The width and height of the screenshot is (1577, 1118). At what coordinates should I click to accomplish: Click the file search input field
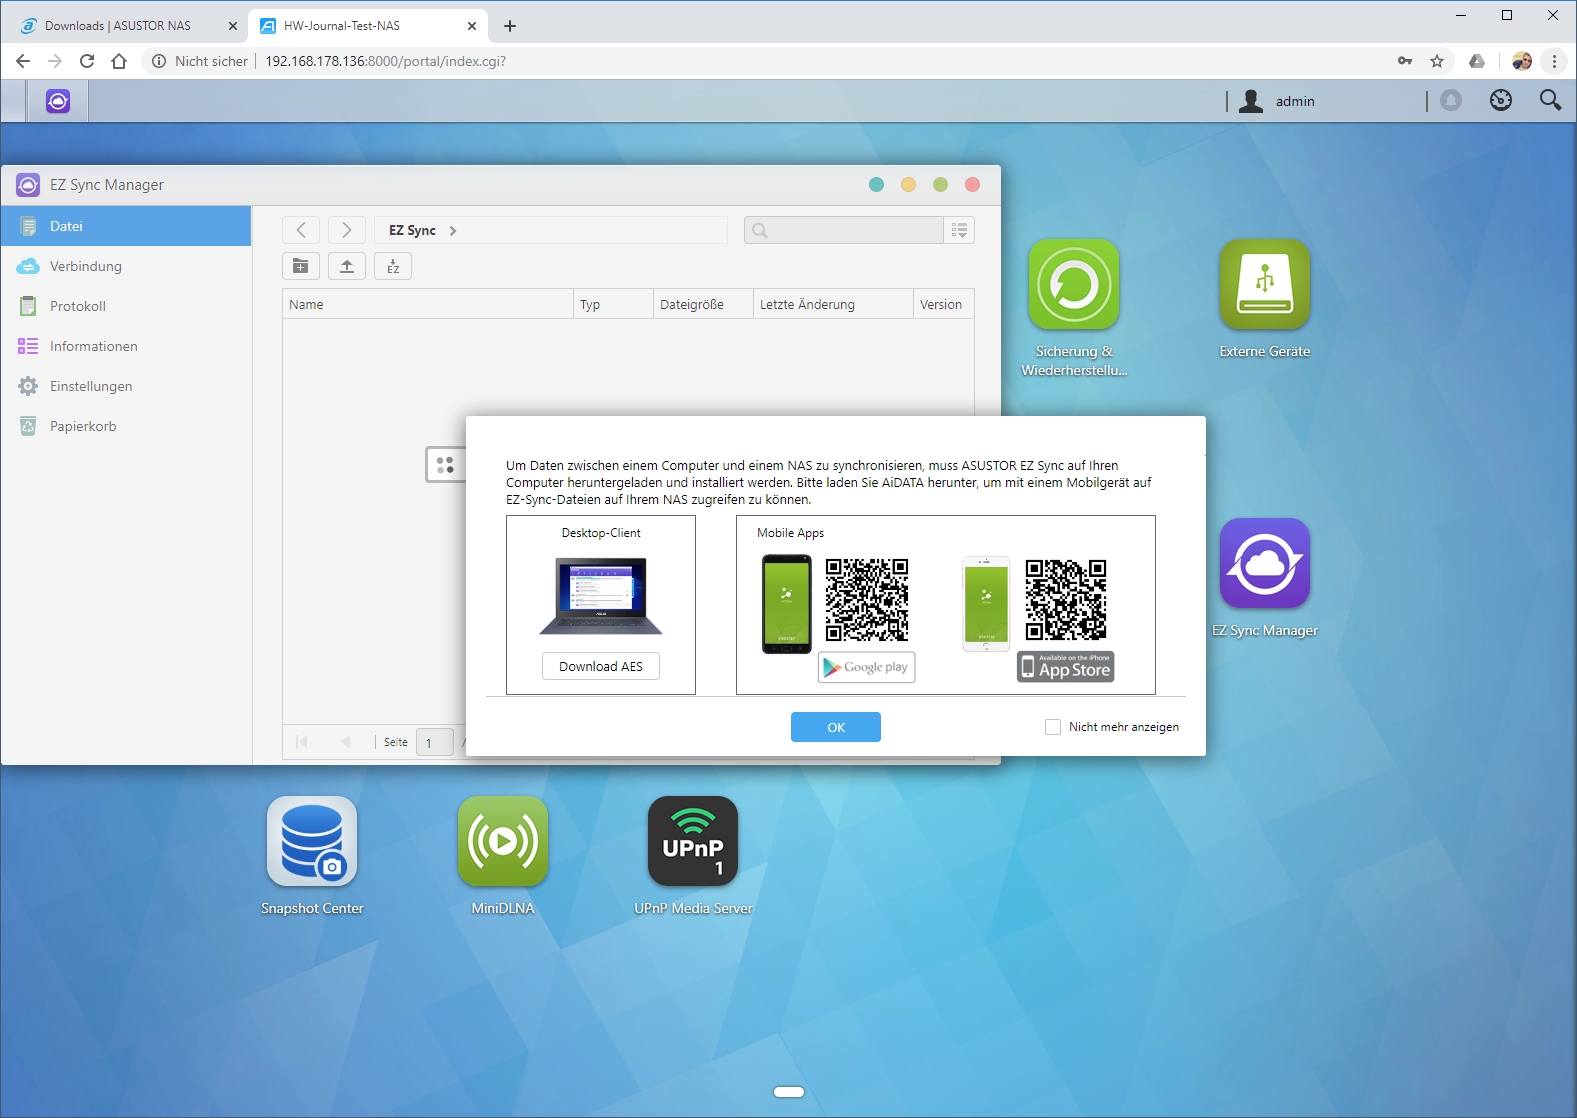[x=844, y=230]
